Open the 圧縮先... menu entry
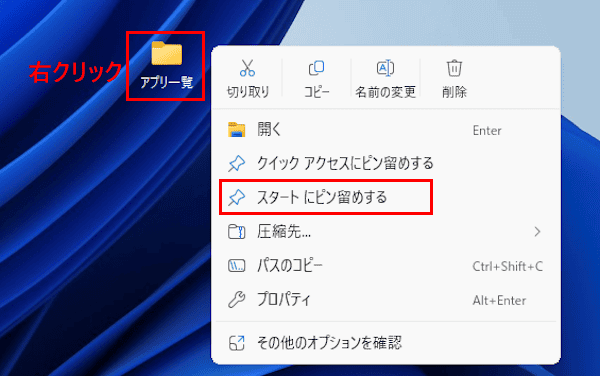This screenshot has width=600, height=376. [386, 231]
